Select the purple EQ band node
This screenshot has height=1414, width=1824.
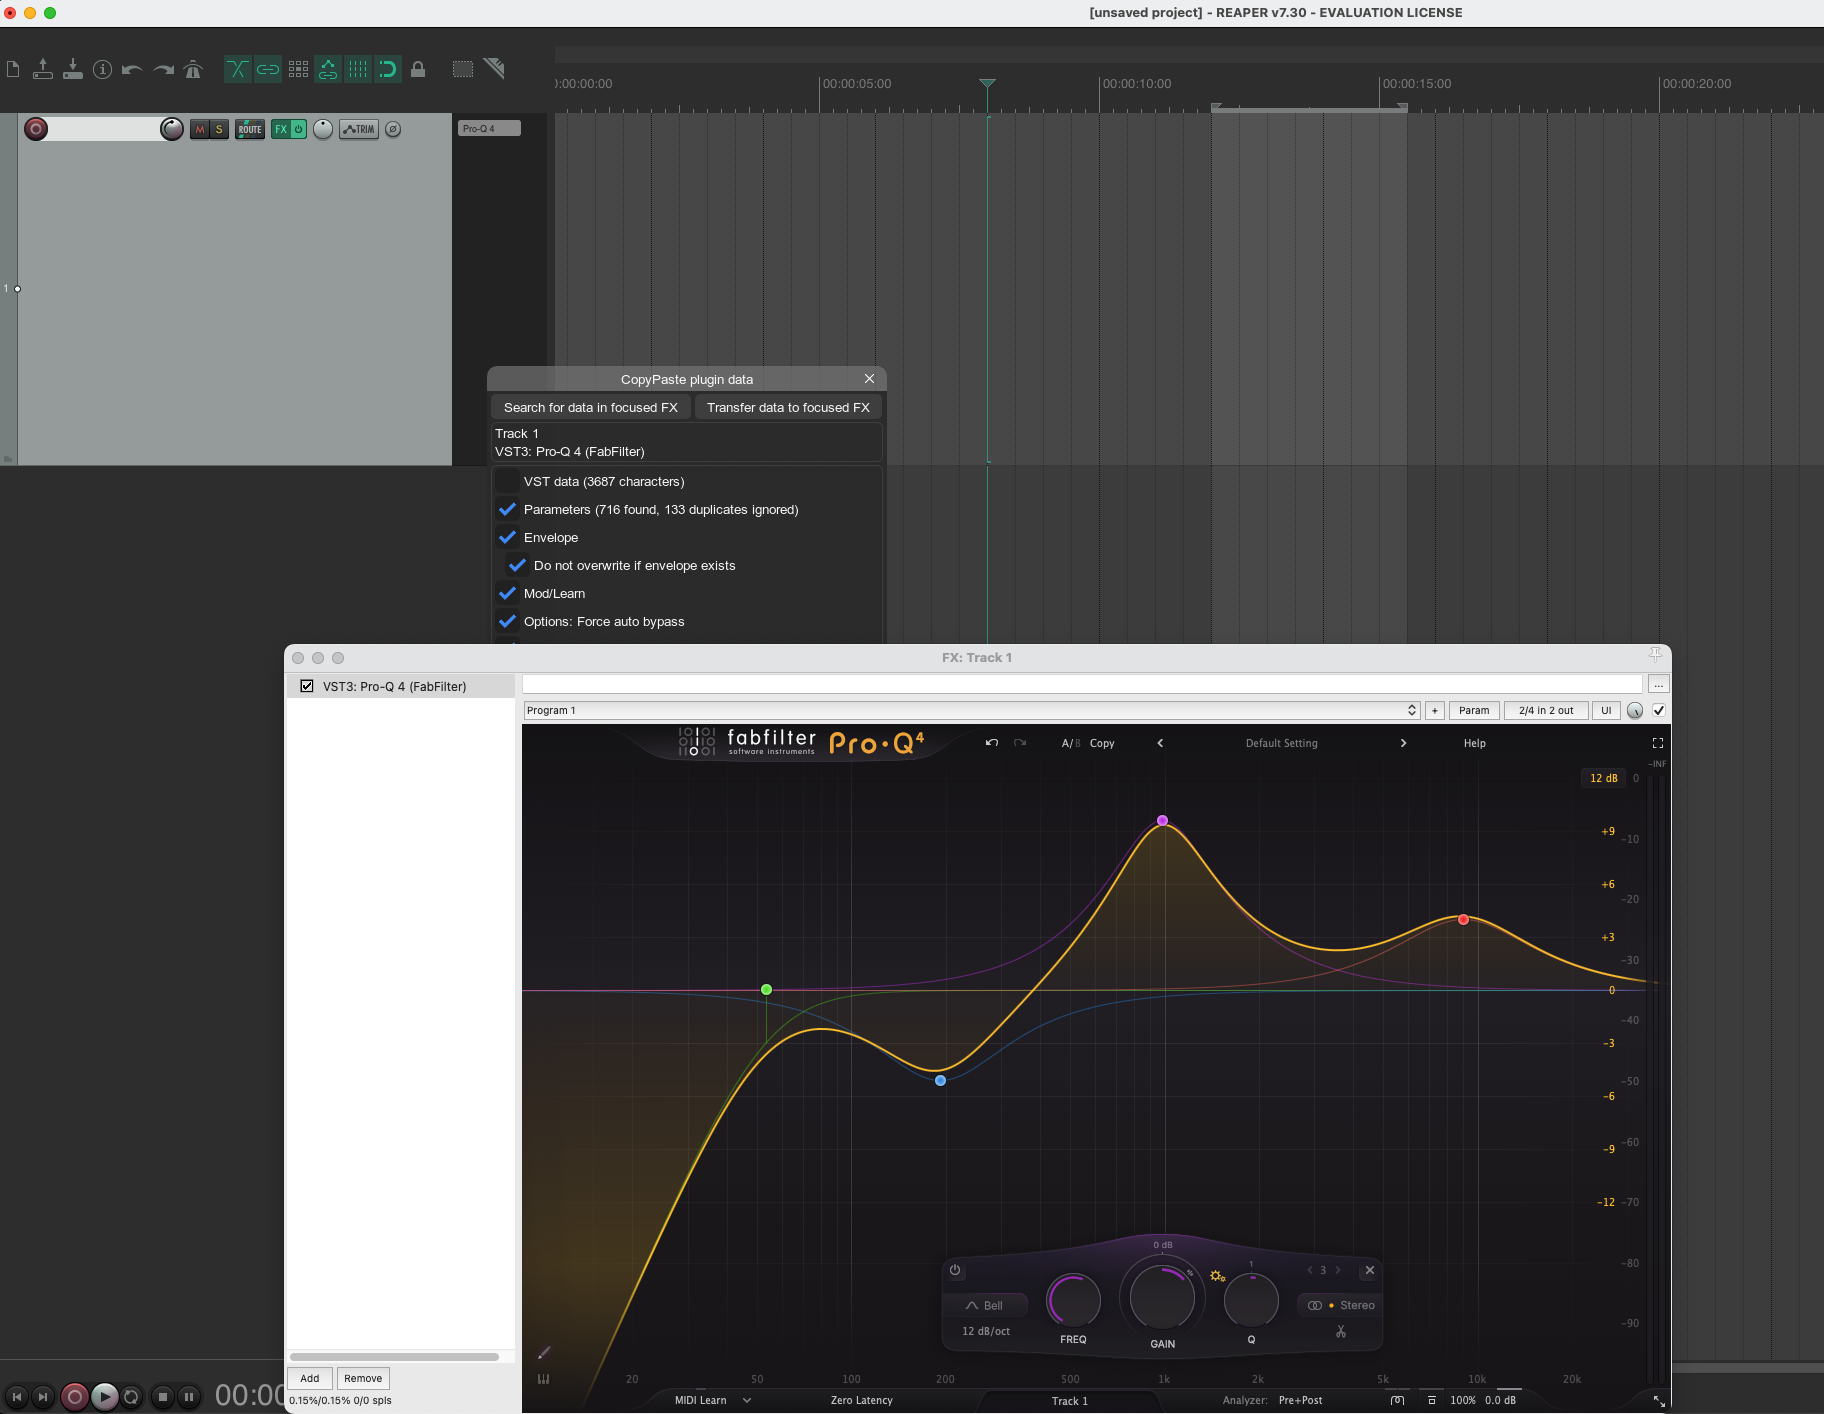coord(1162,820)
